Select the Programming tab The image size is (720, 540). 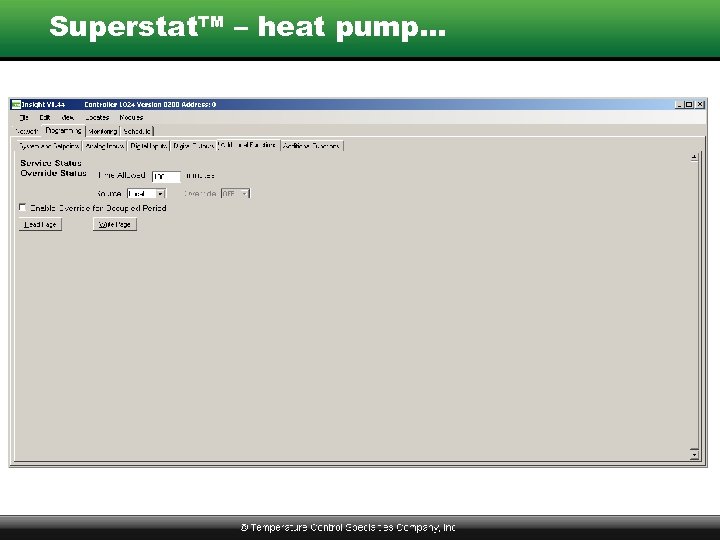click(63, 130)
